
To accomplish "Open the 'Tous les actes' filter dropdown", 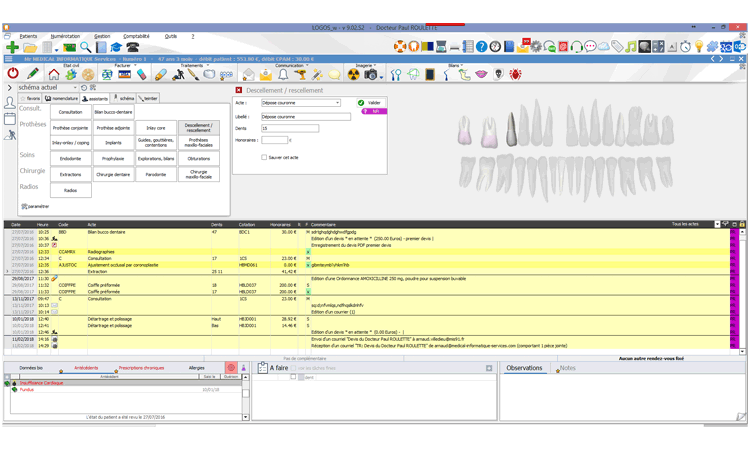I will (717, 224).
